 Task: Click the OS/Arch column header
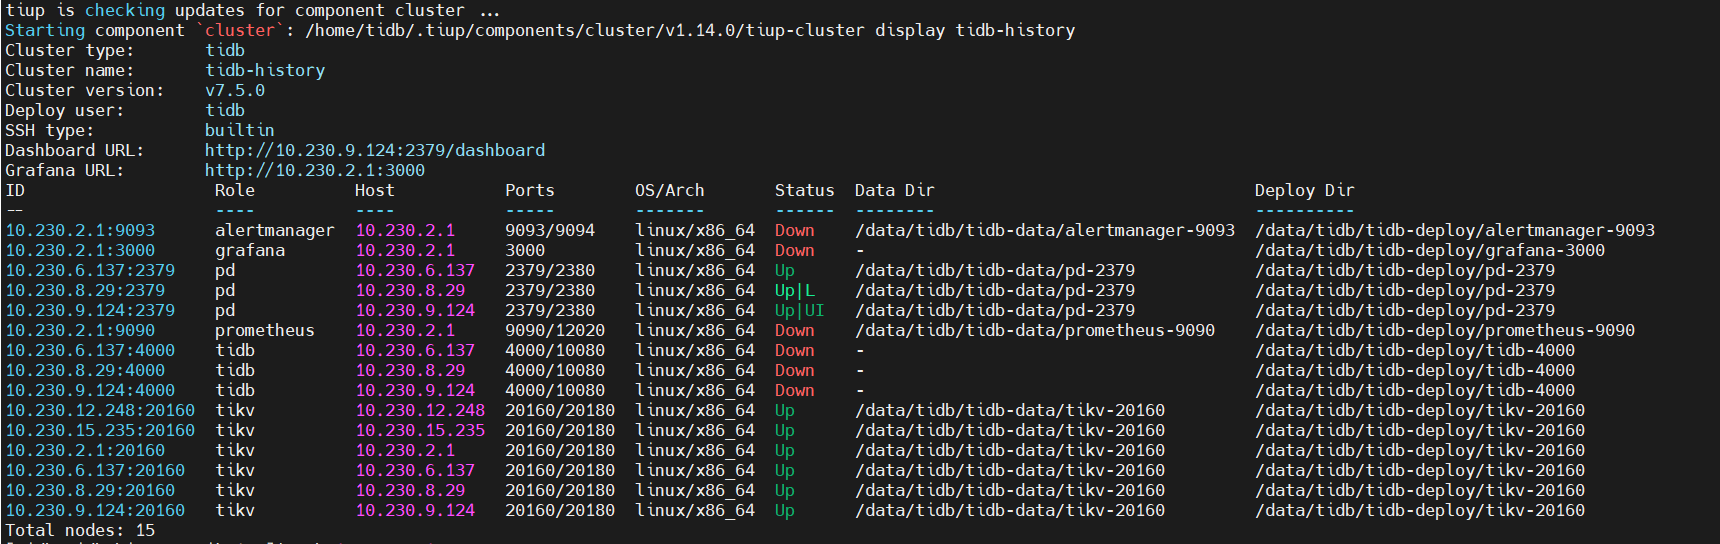click(x=670, y=190)
